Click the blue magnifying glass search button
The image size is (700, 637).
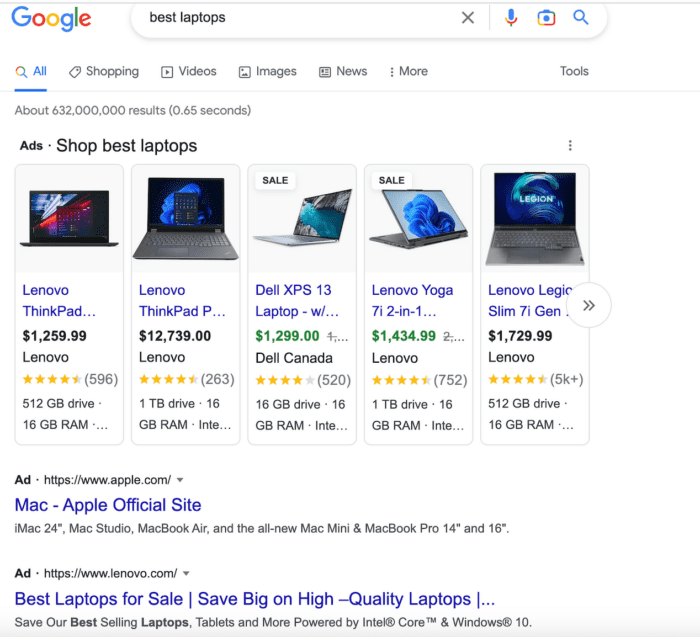tap(581, 17)
